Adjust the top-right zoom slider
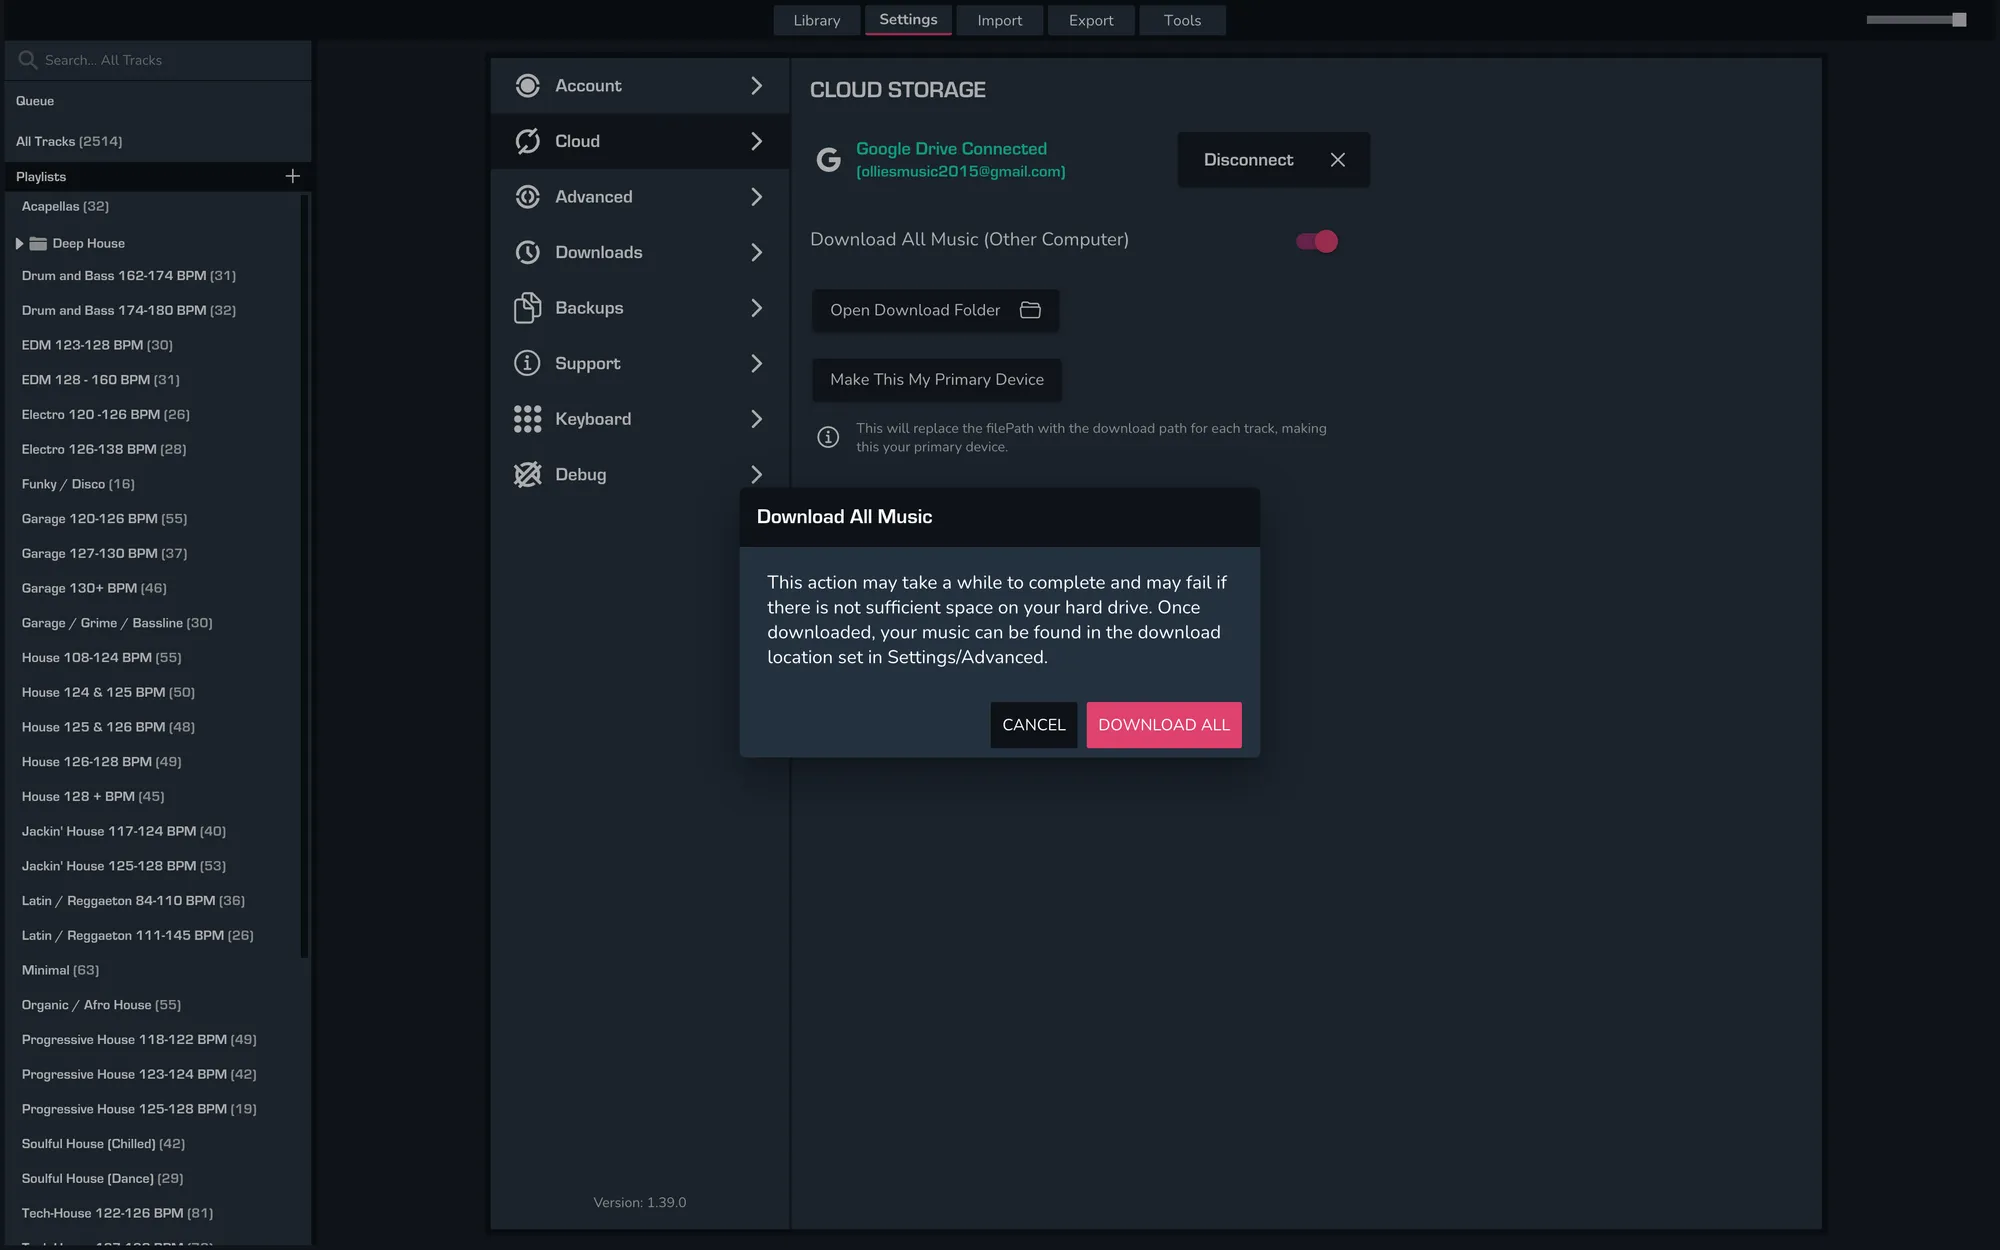This screenshot has height=1250, width=2000. tap(1958, 20)
